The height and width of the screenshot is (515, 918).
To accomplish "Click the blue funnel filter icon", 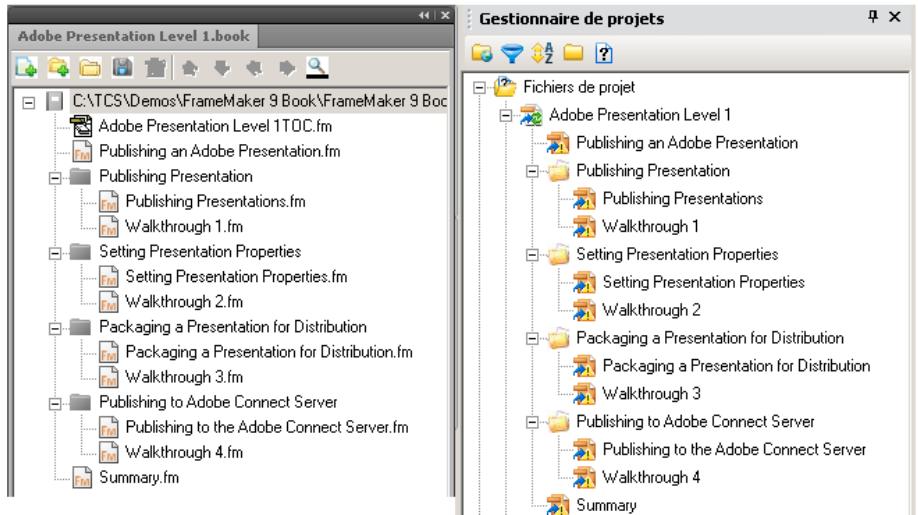I will tap(512, 53).
